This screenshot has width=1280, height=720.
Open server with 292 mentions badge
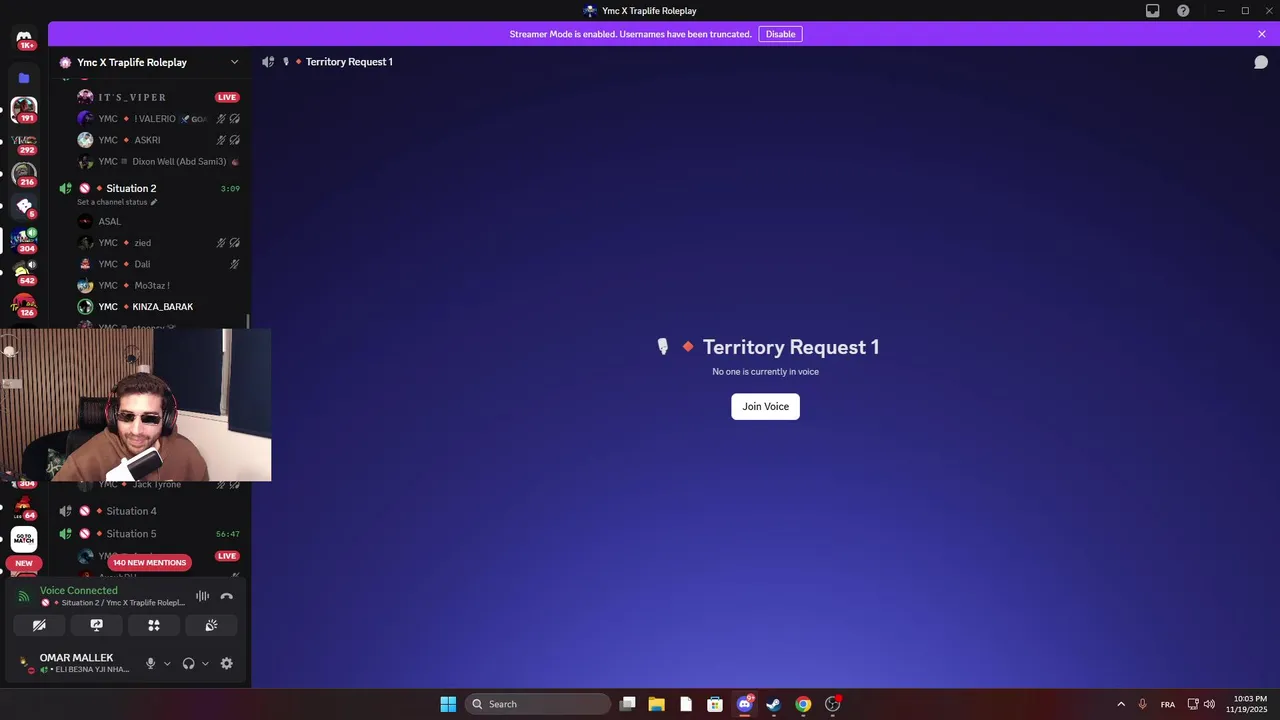(24, 142)
